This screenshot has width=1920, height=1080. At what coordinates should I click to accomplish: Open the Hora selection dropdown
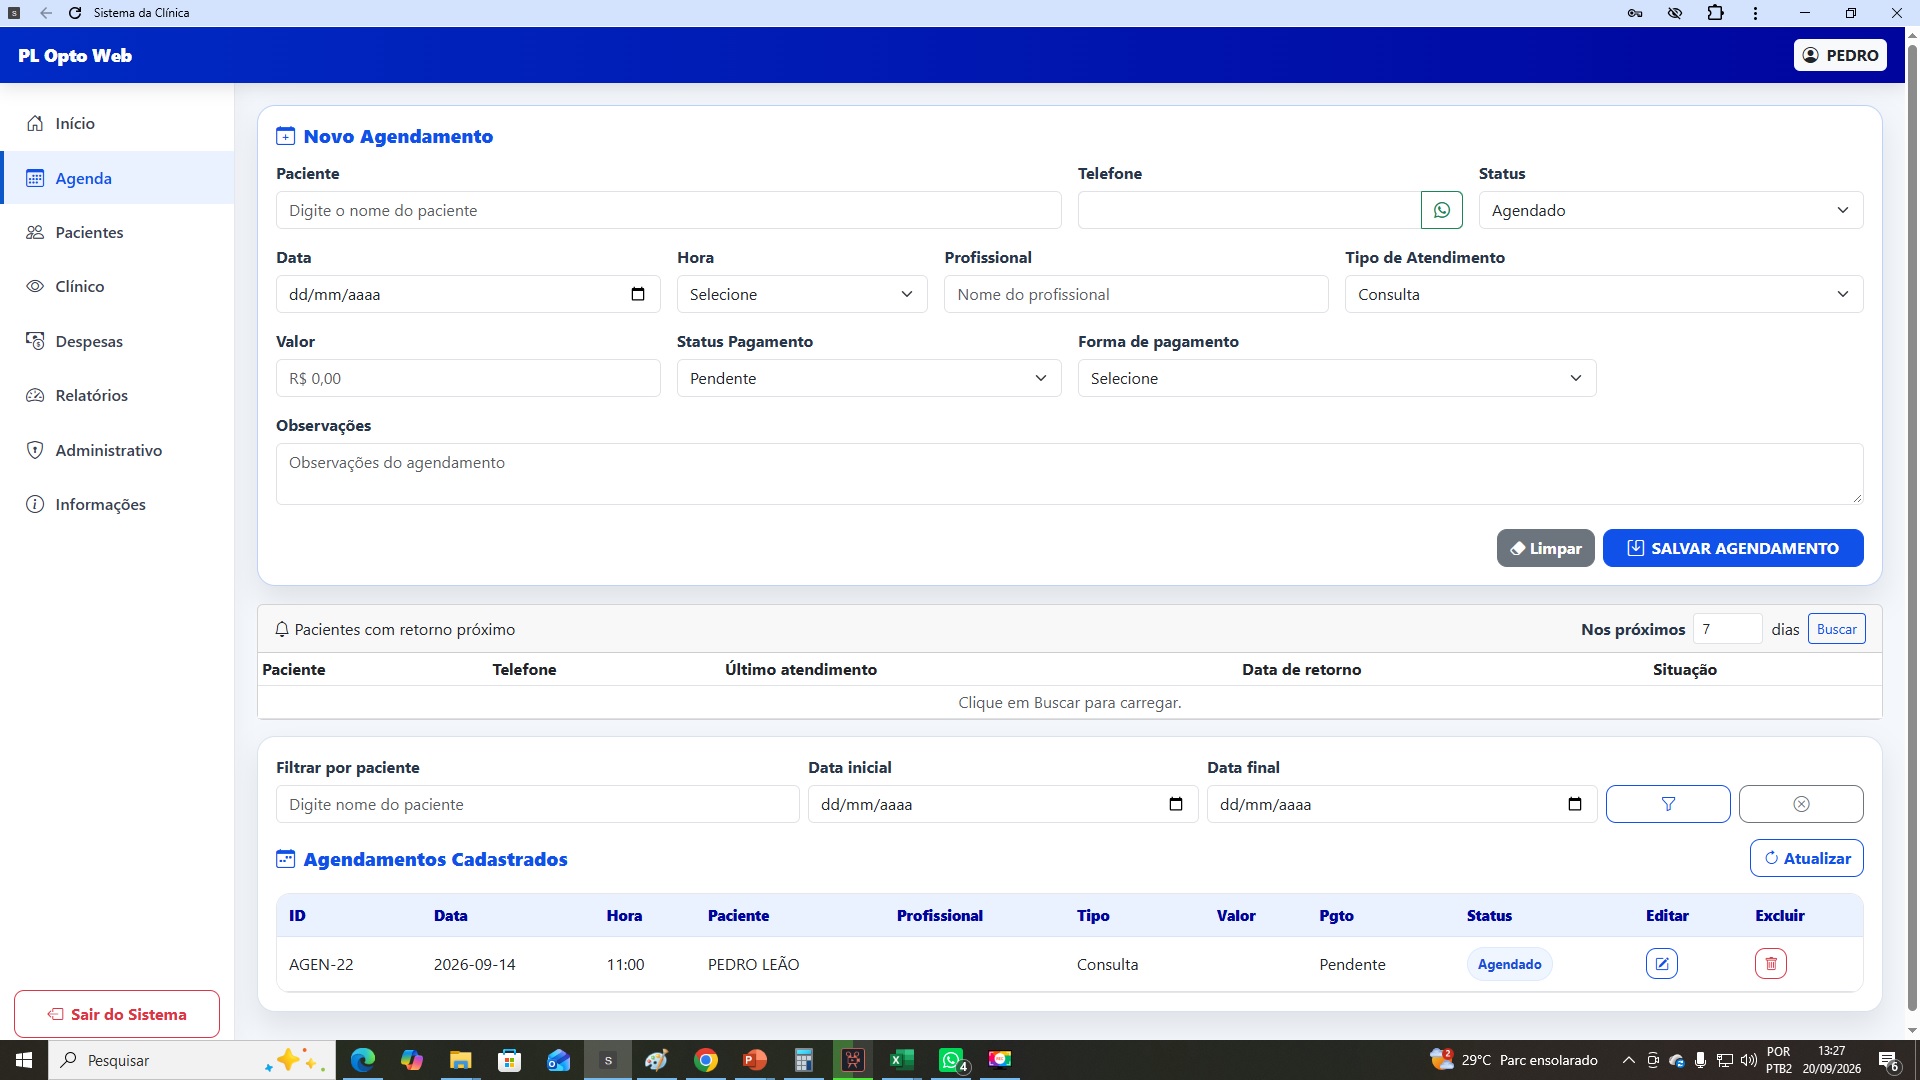[x=802, y=294]
